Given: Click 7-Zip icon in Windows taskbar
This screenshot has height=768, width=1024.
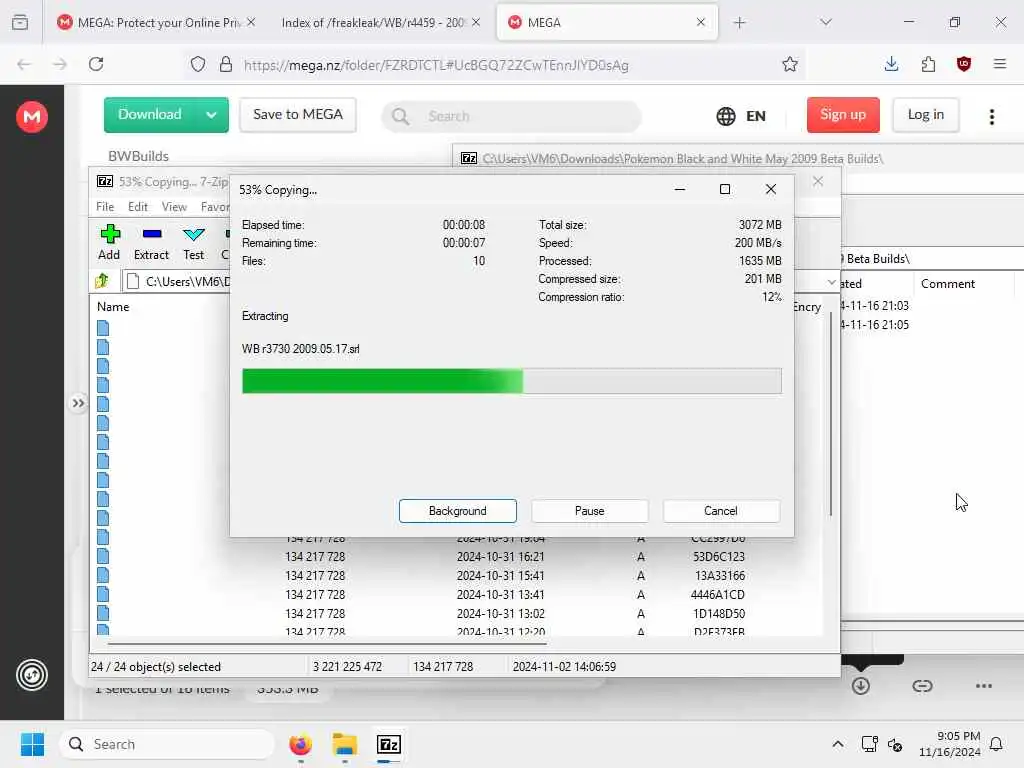Looking at the screenshot, I should 389,744.
